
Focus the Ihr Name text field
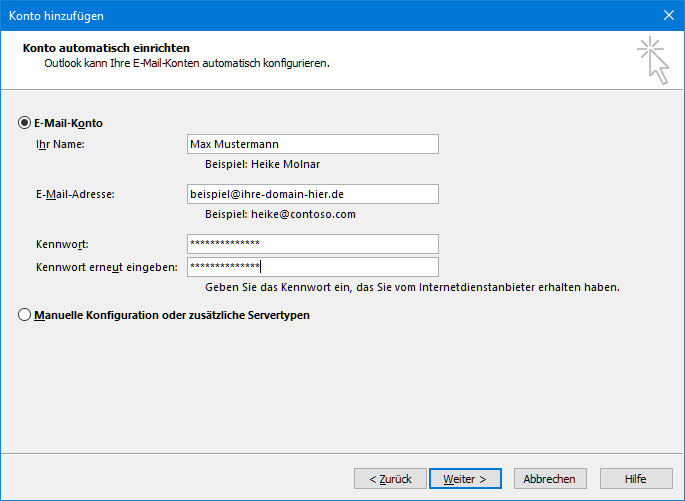click(x=312, y=144)
